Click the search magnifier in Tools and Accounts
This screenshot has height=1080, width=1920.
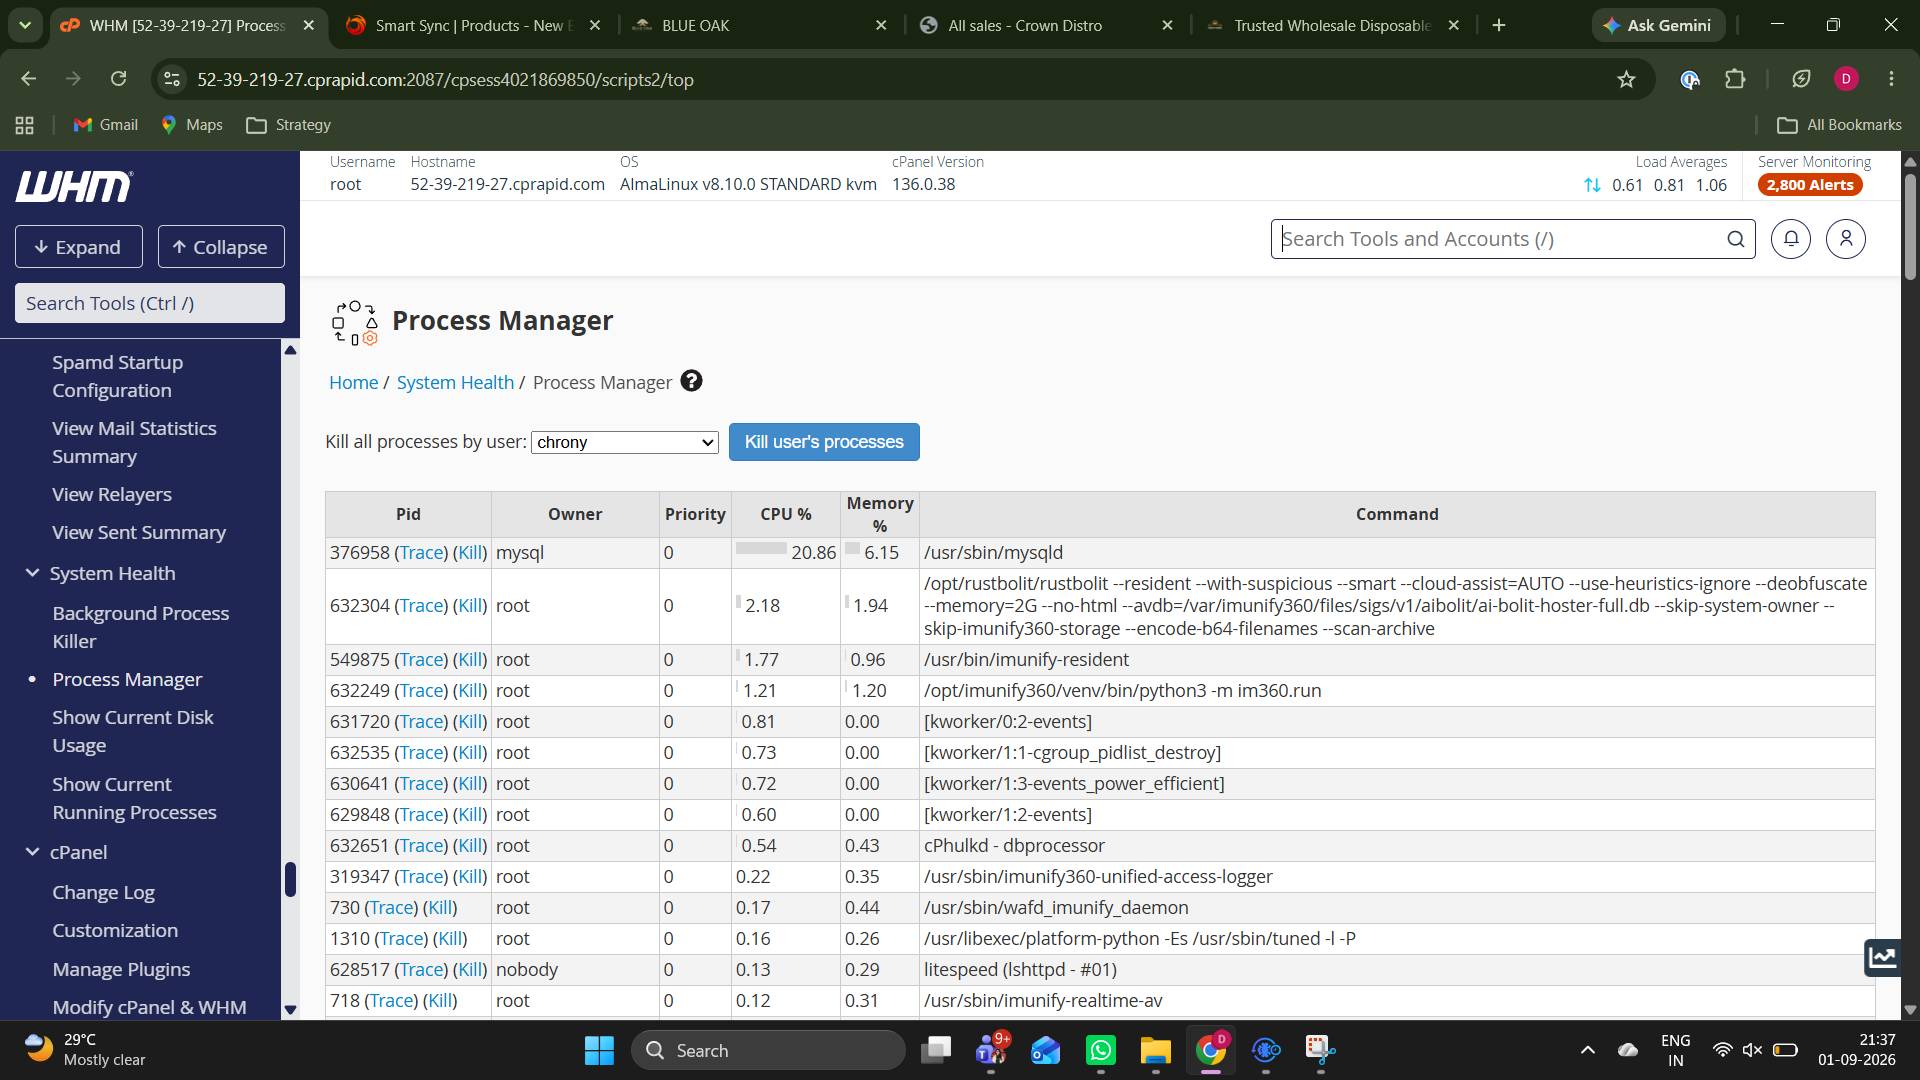[x=1736, y=239]
